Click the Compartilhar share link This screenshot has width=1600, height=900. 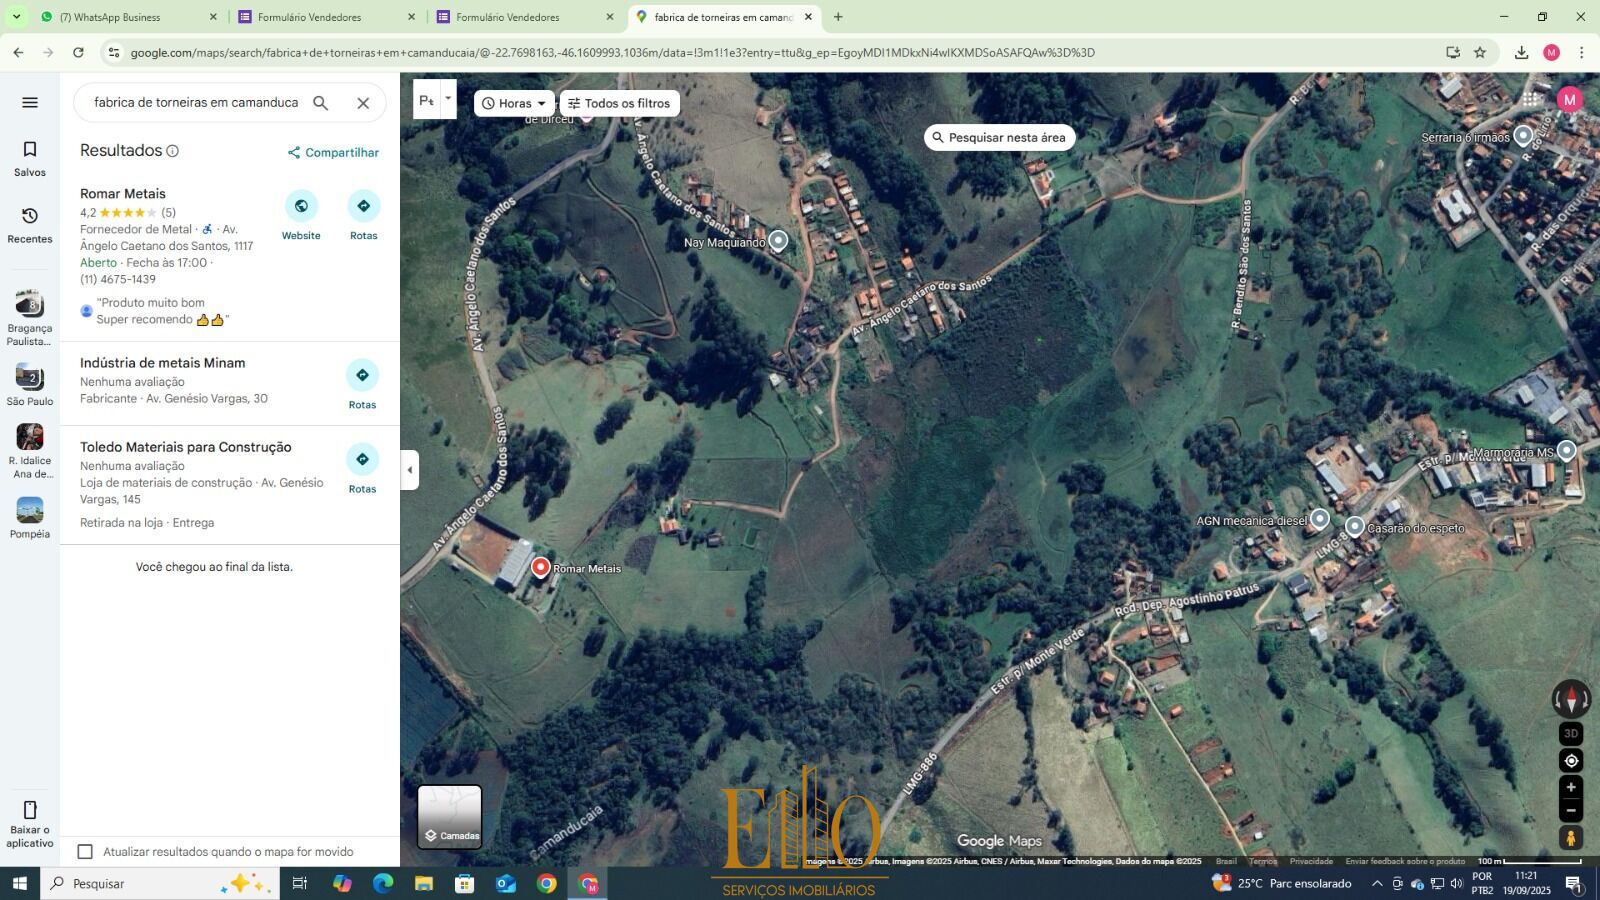(333, 153)
